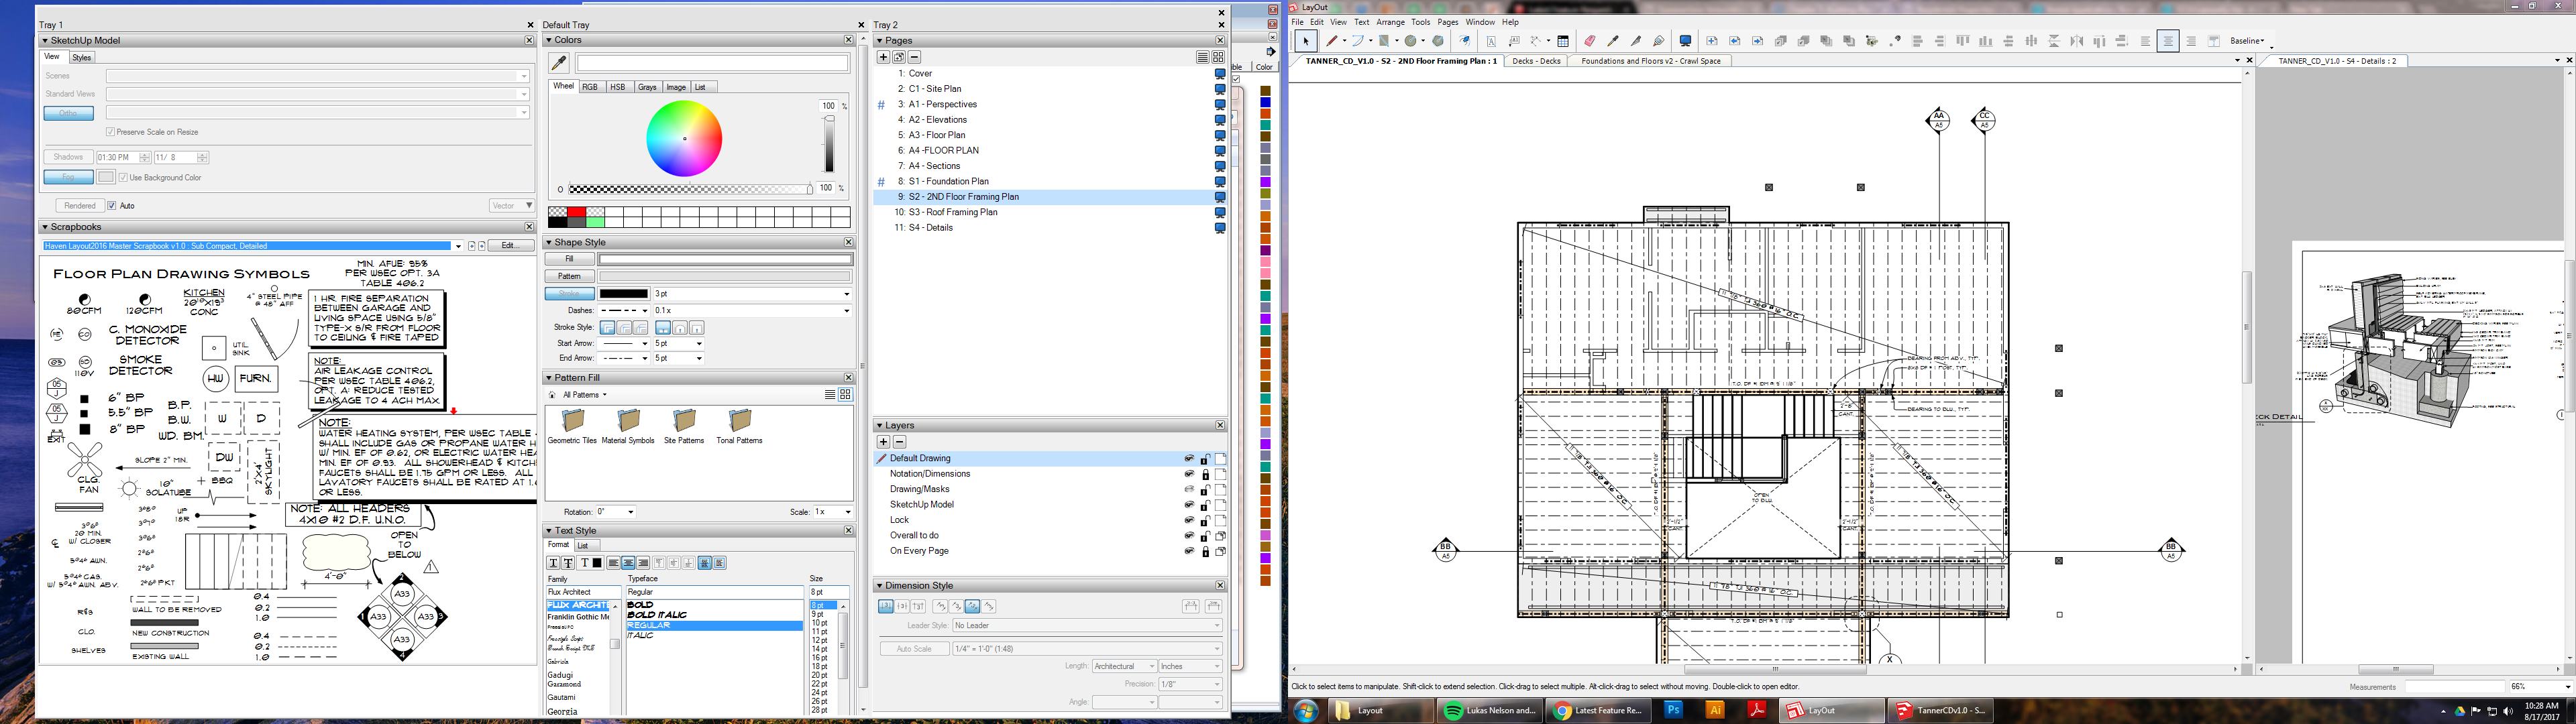Click the Table tool icon
2576x724 pixels.
1563,41
